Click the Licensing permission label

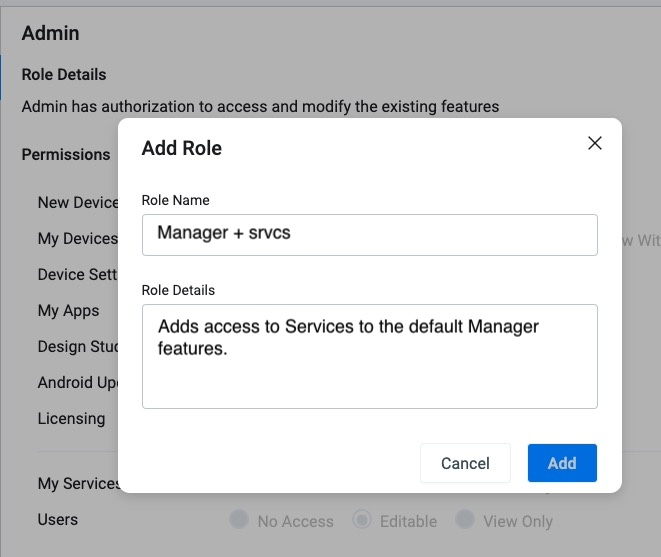coord(71,418)
